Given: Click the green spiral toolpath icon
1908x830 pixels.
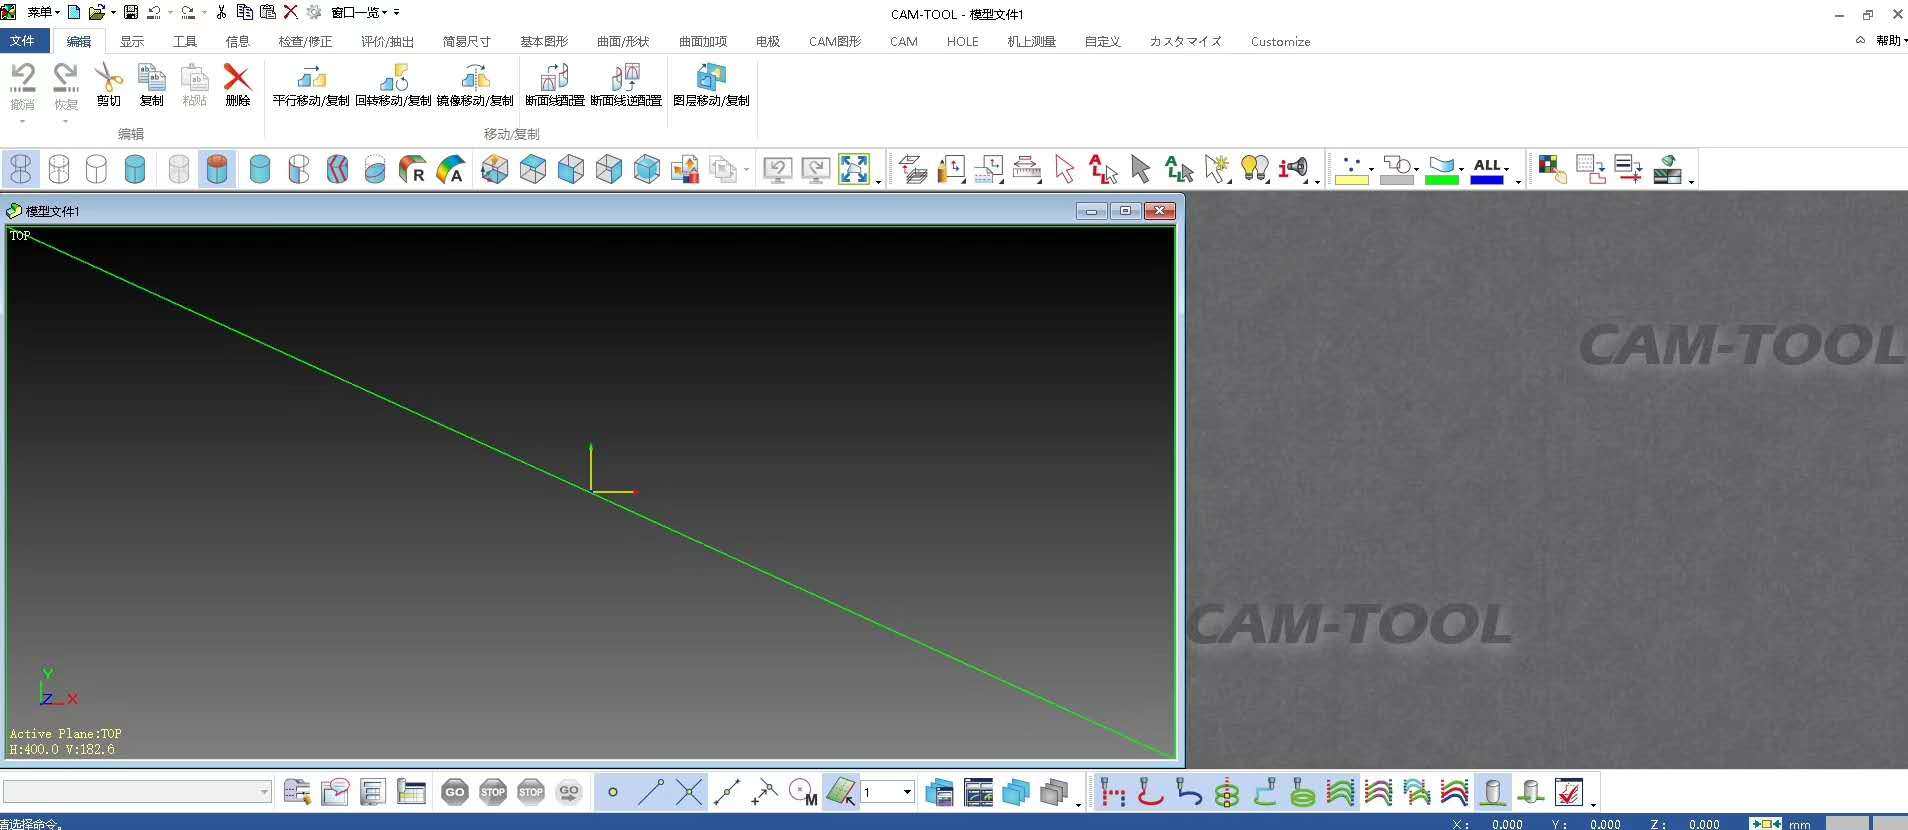Looking at the screenshot, I should [x=1302, y=792].
